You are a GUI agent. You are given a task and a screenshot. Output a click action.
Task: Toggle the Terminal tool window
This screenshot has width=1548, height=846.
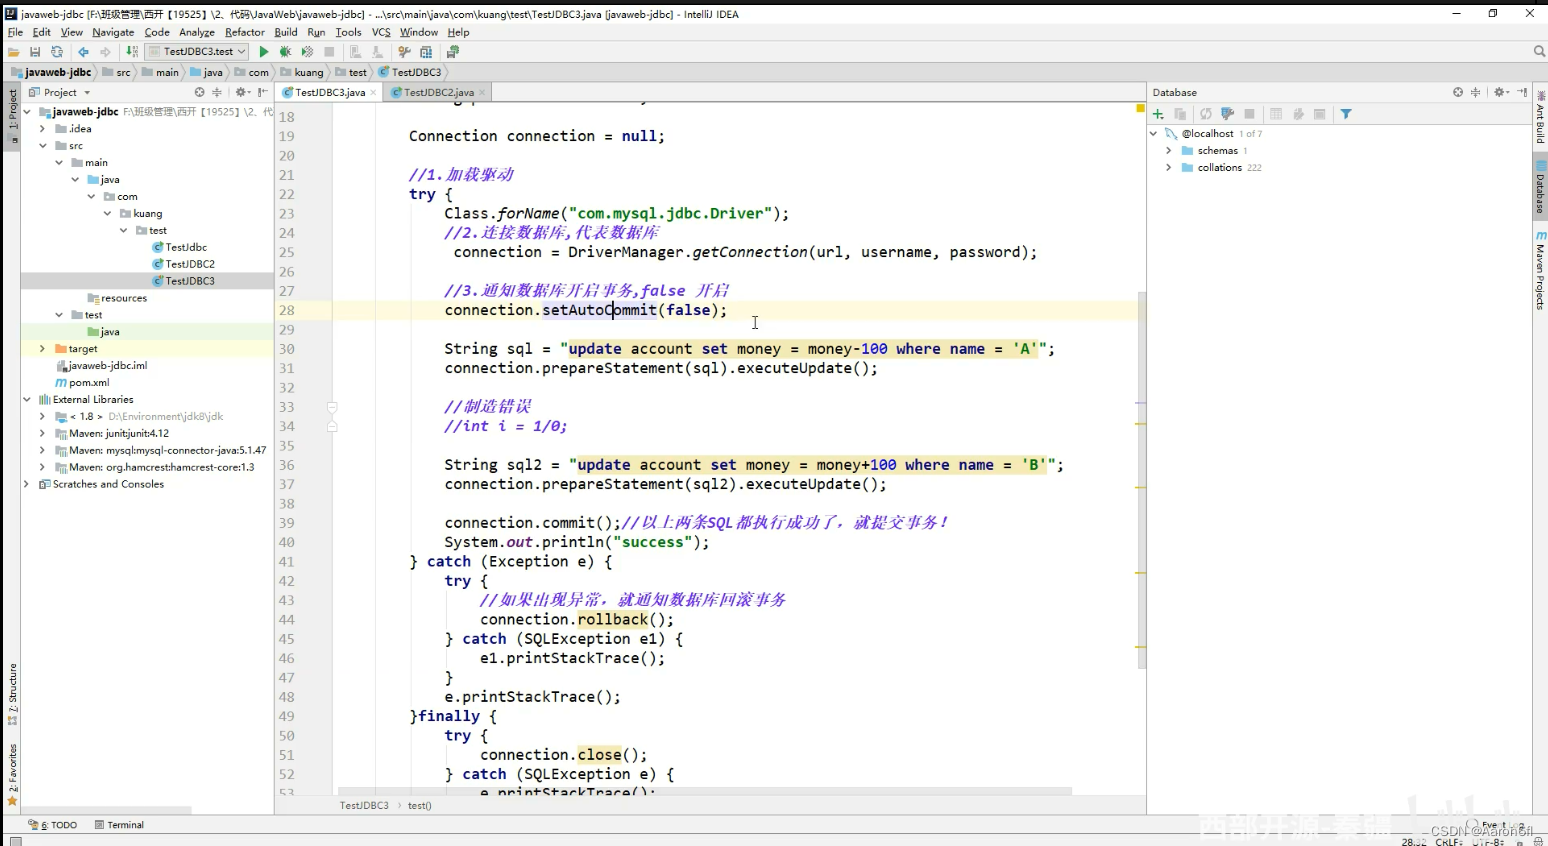(119, 825)
